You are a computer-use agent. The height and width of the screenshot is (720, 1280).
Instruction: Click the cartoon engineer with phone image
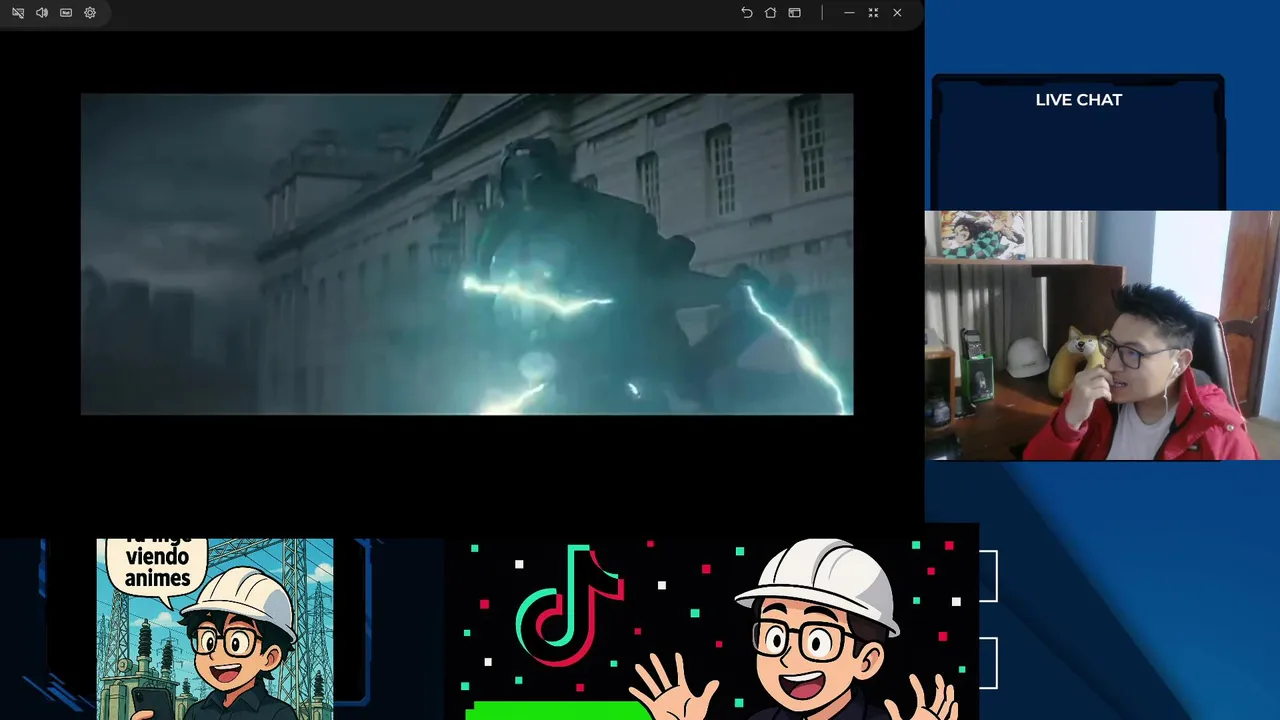coord(215,629)
